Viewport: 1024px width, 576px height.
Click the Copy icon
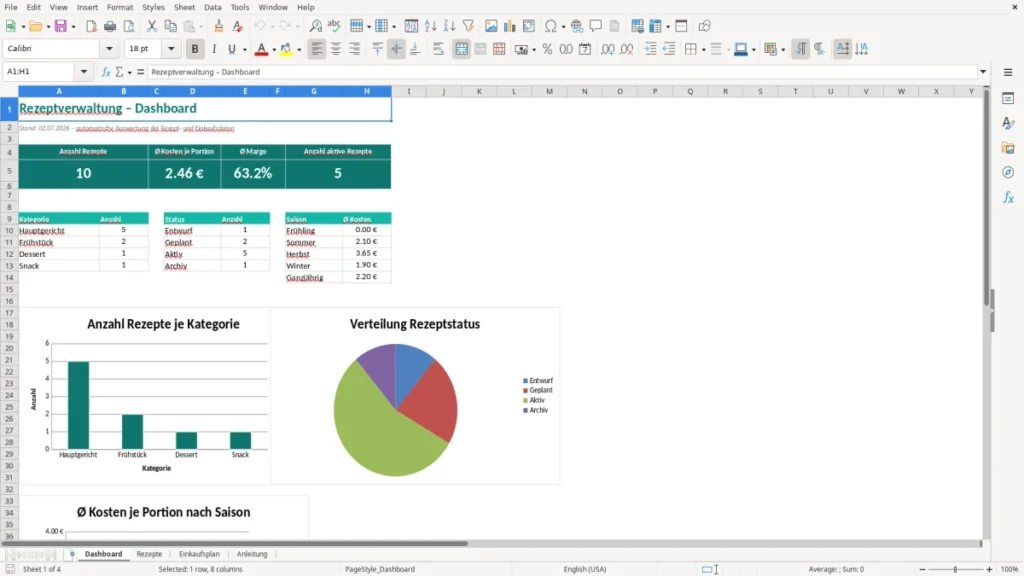(x=170, y=26)
